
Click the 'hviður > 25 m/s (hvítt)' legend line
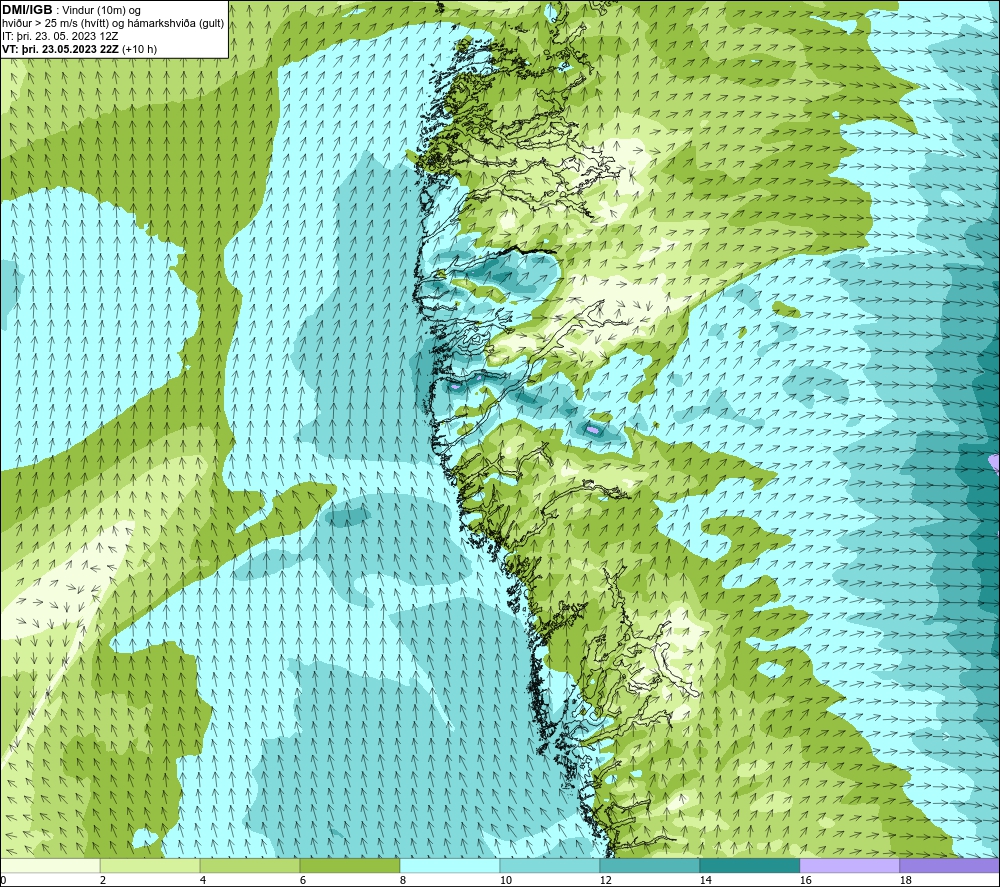click(113, 24)
